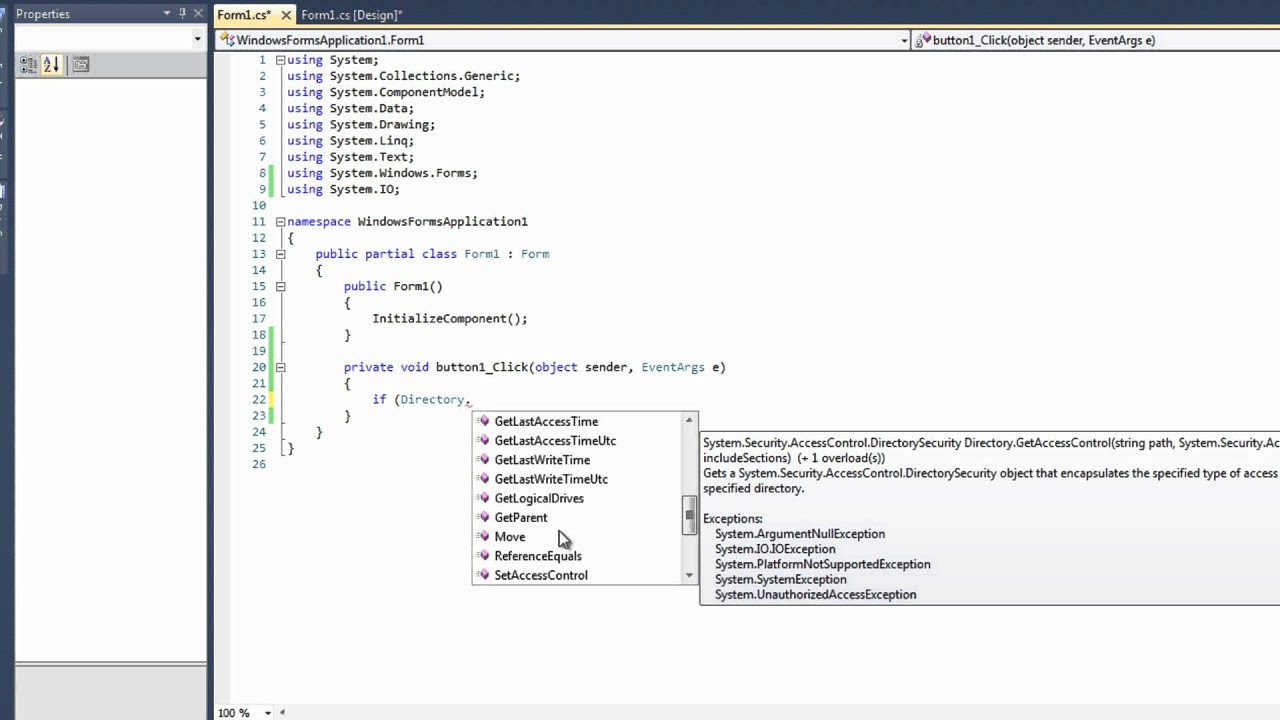Toggle Alphabetical sort in Properties panel
This screenshot has width=1280, height=720.
[52, 64]
